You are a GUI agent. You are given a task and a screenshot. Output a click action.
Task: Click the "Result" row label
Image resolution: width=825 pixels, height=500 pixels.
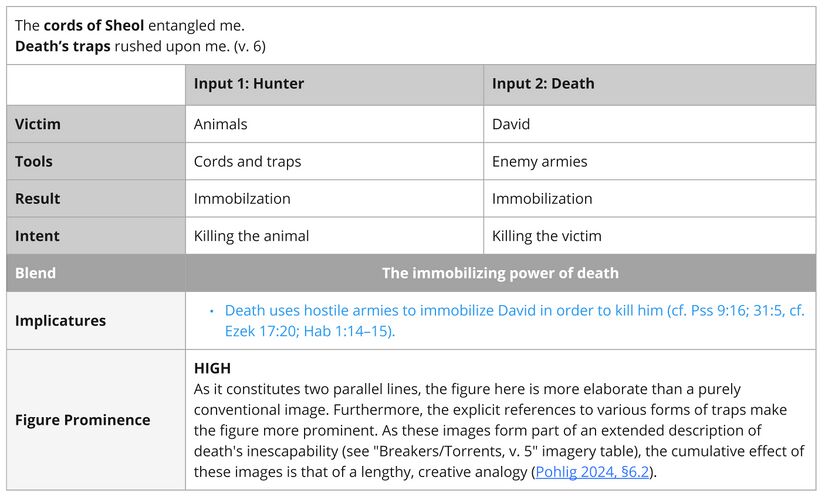tap(37, 198)
